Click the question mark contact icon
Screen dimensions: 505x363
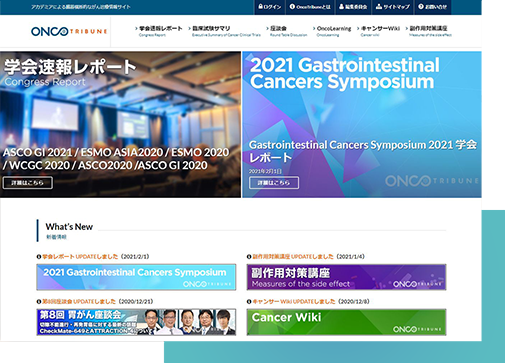pyautogui.click(x=421, y=7)
